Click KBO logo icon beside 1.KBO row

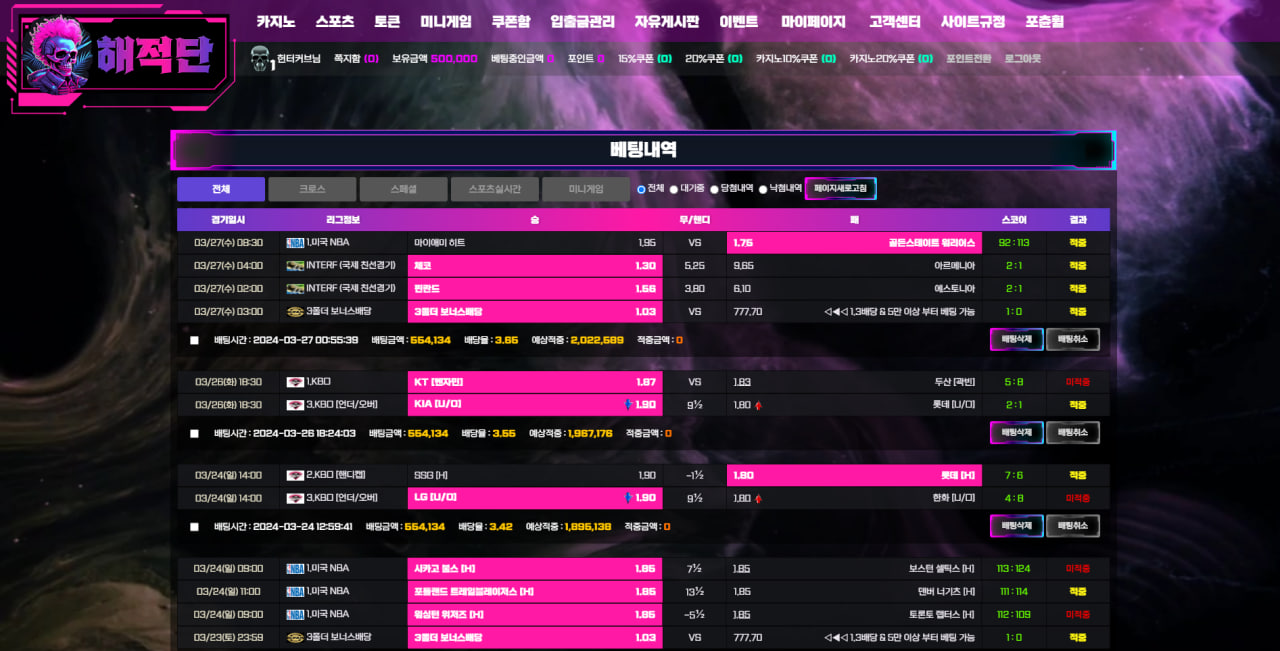295,382
